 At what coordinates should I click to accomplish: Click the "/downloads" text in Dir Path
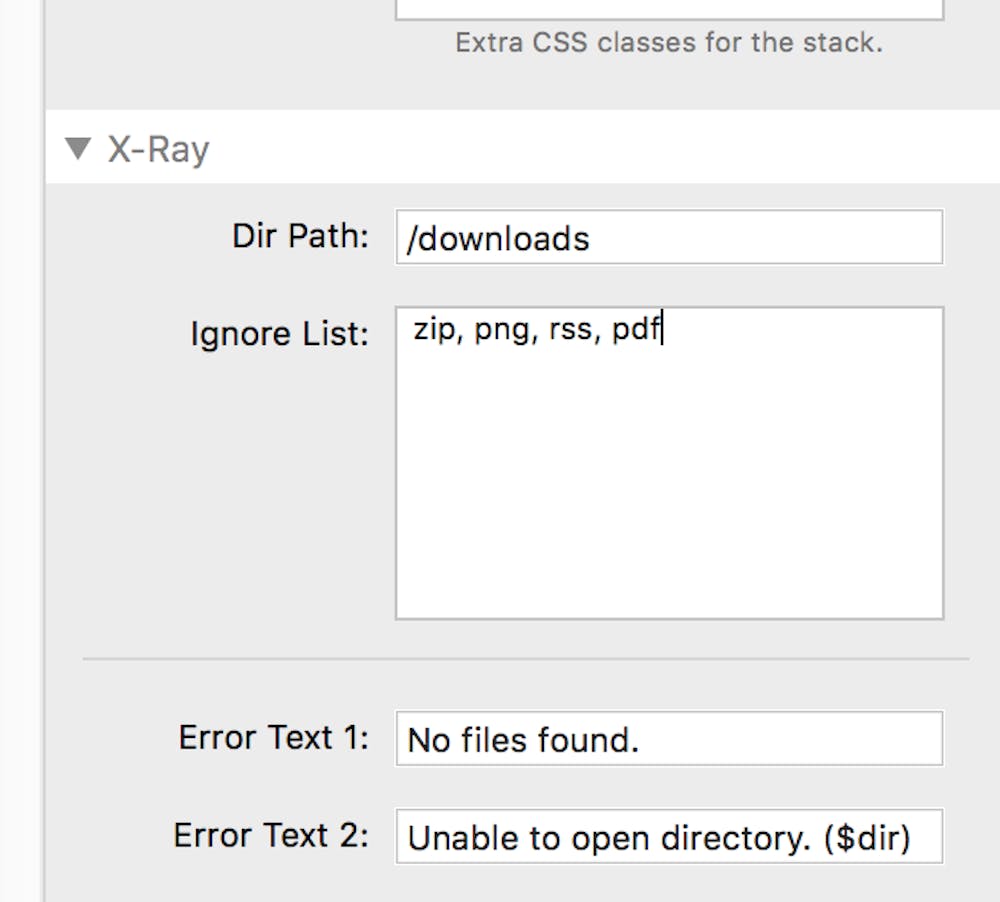497,238
